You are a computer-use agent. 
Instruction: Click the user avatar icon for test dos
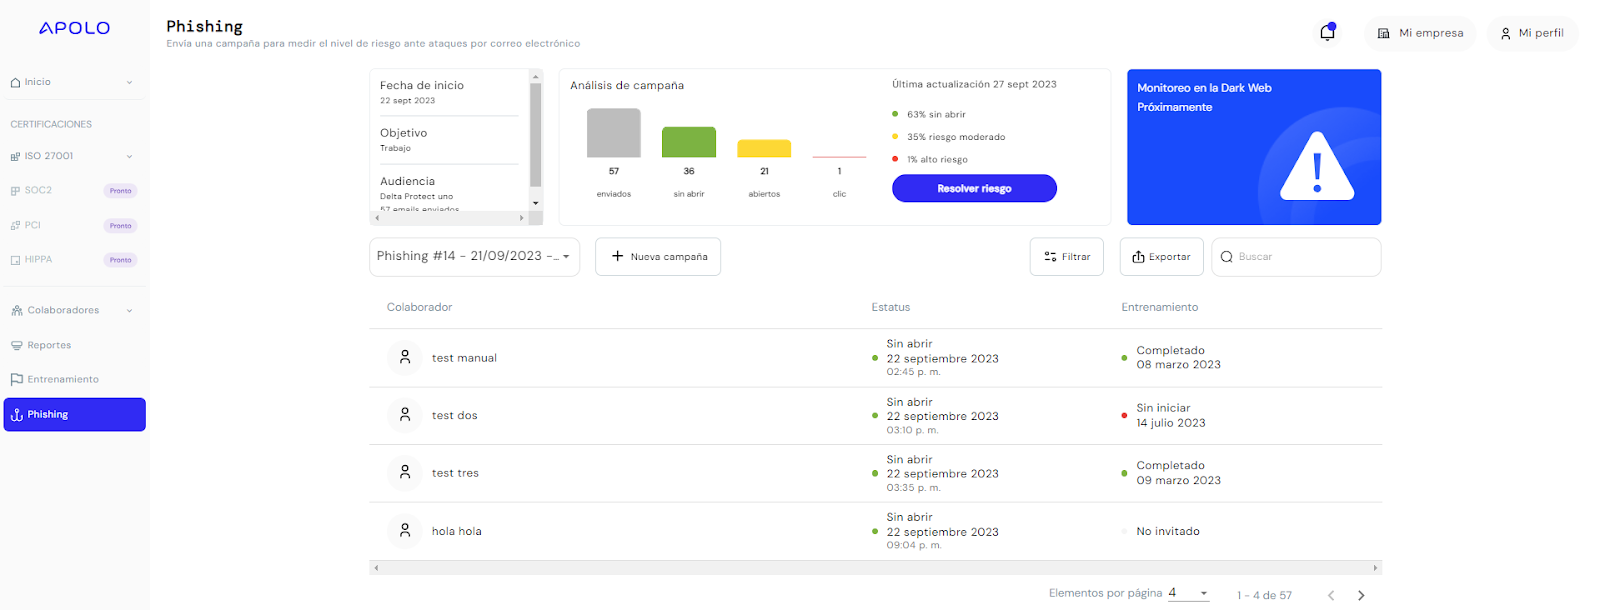(405, 415)
